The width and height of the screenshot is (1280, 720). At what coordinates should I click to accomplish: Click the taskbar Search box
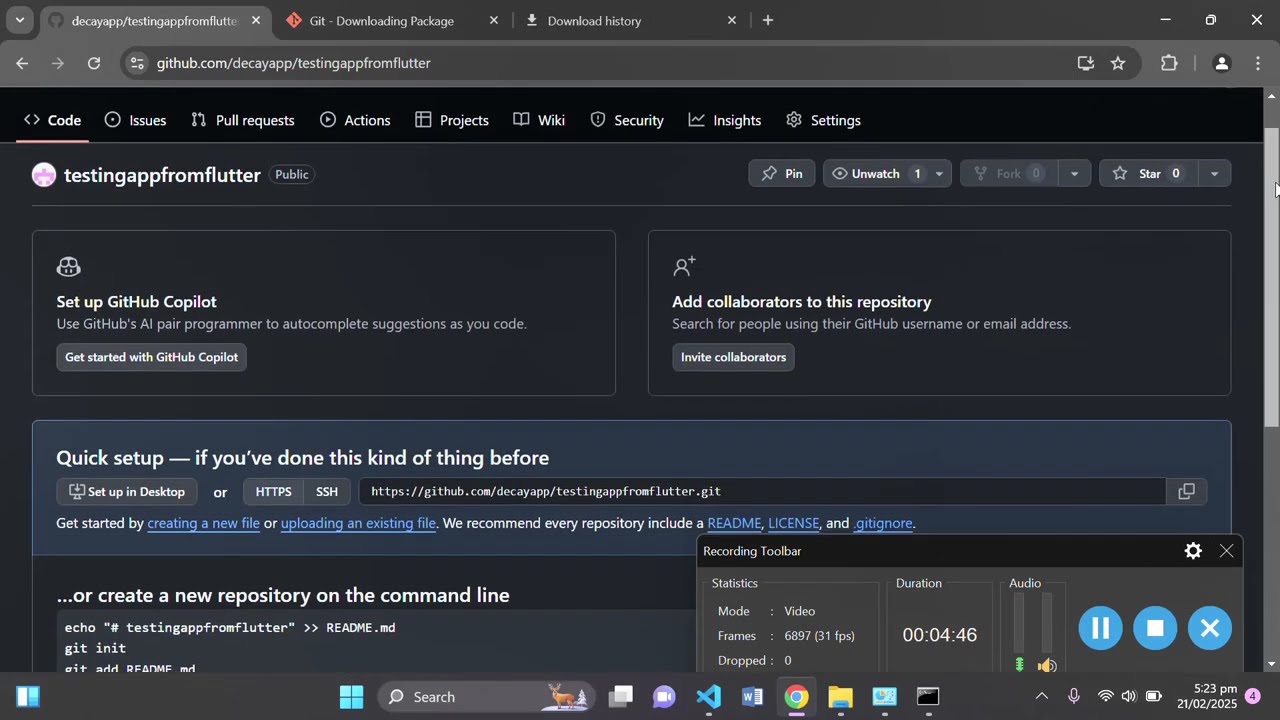coord(486,697)
